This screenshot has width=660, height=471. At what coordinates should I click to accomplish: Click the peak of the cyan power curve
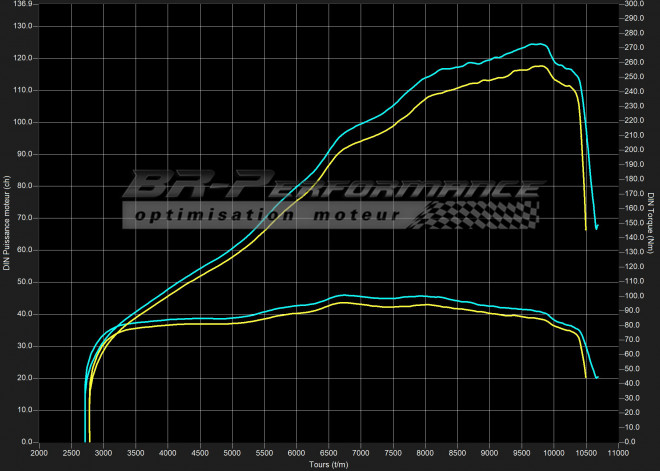pyautogui.click(x=538, y=44)
